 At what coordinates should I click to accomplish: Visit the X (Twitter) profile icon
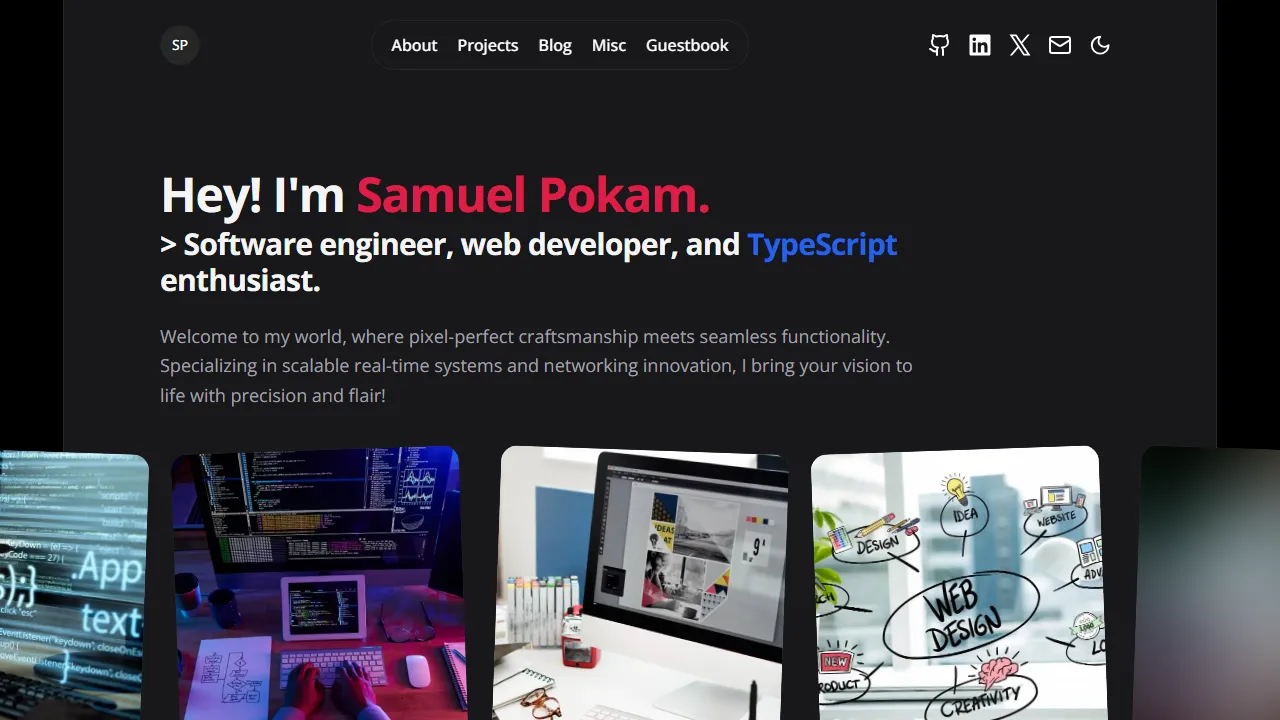click(1020, 45)
